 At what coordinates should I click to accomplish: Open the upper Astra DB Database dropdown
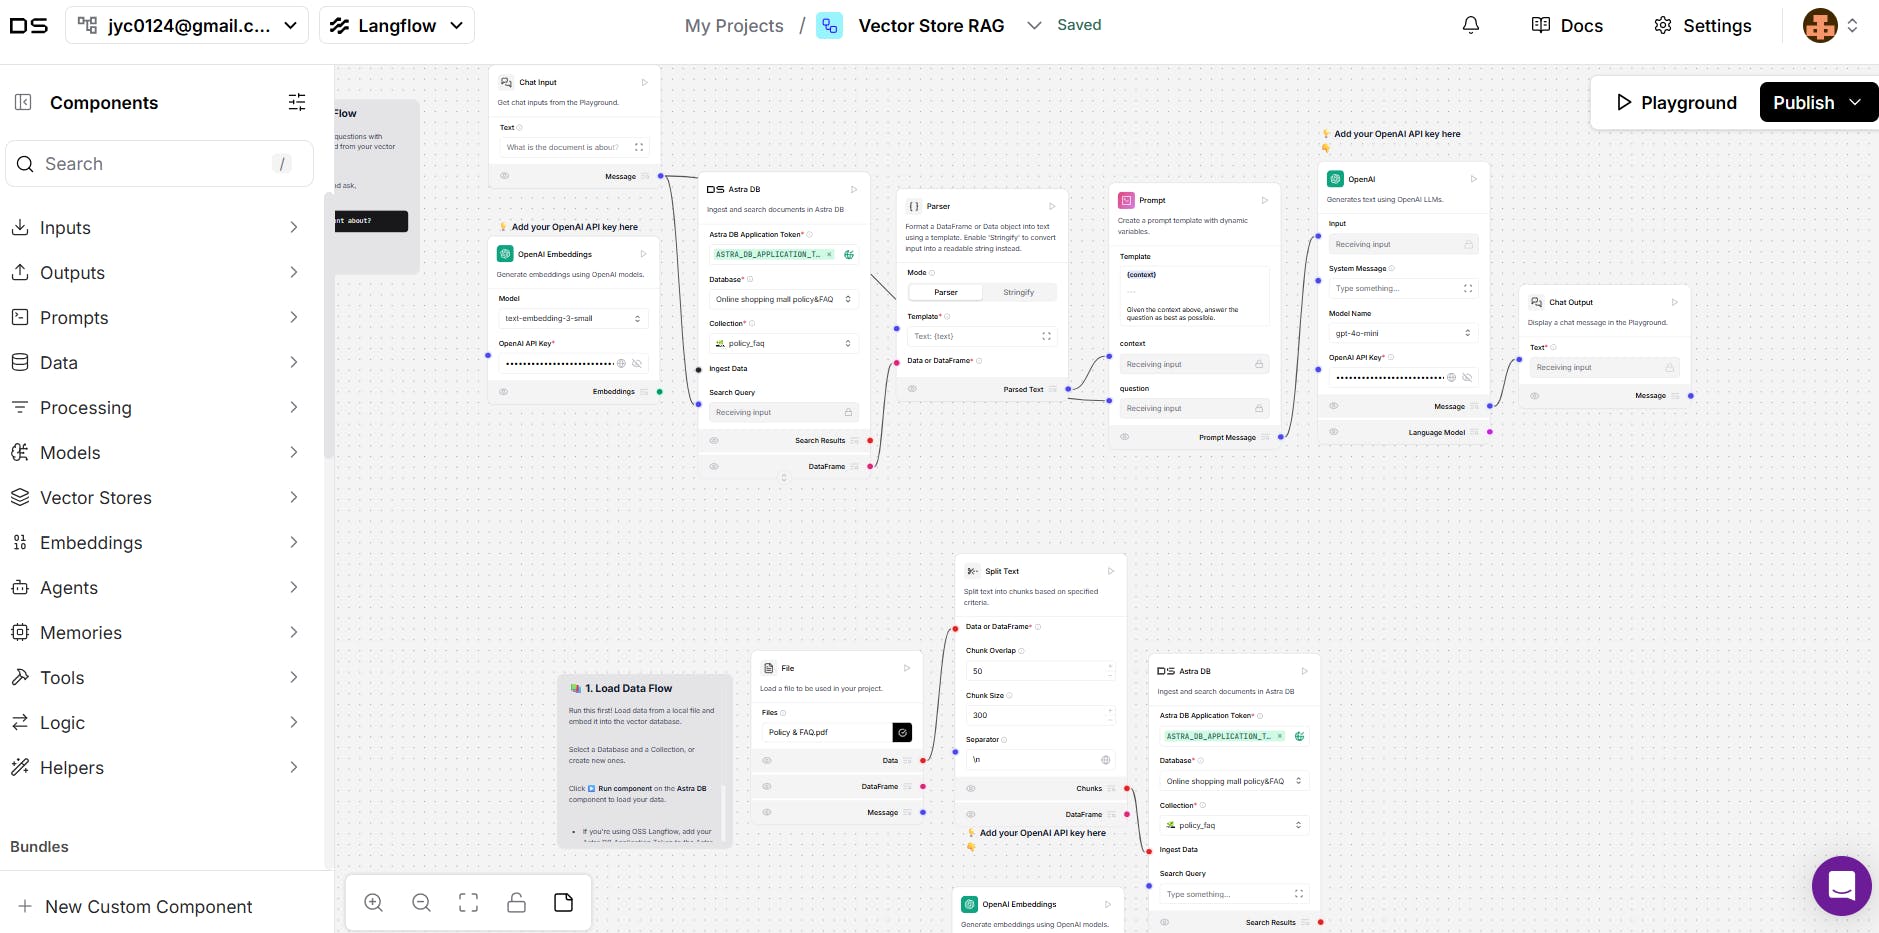tap(784, 299)
